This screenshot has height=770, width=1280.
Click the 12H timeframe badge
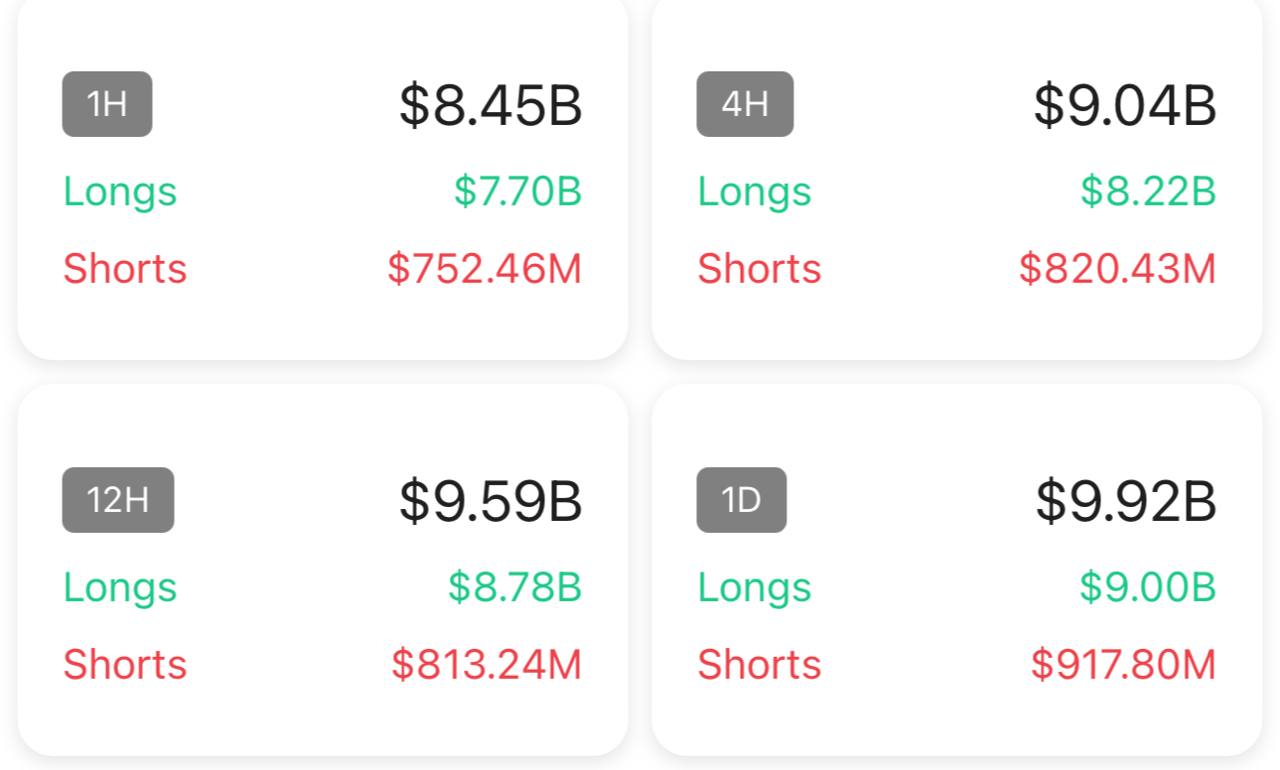point(118,500)
